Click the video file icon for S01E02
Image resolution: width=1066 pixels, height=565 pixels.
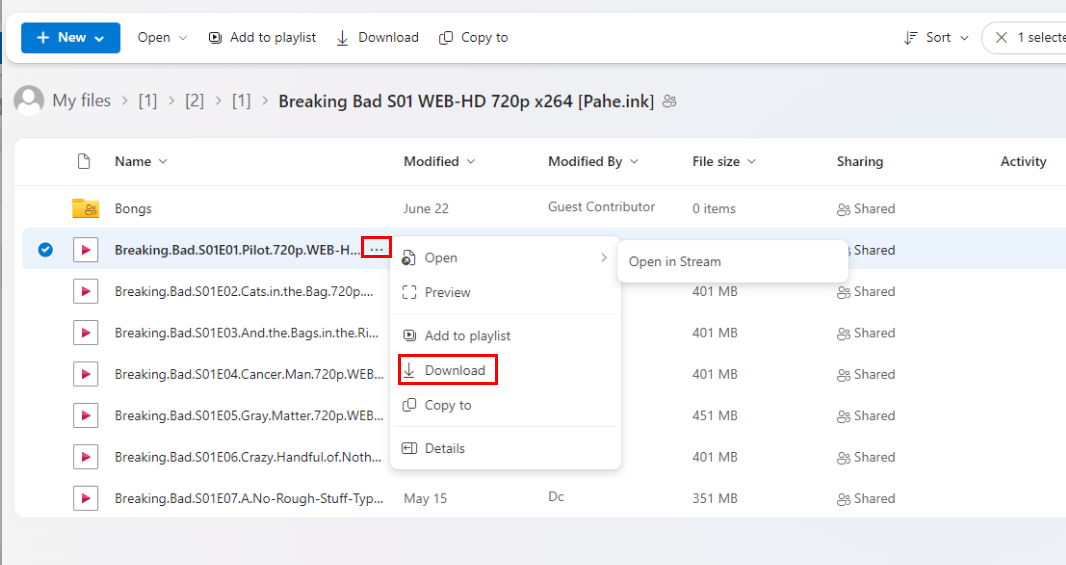point(85,292)
